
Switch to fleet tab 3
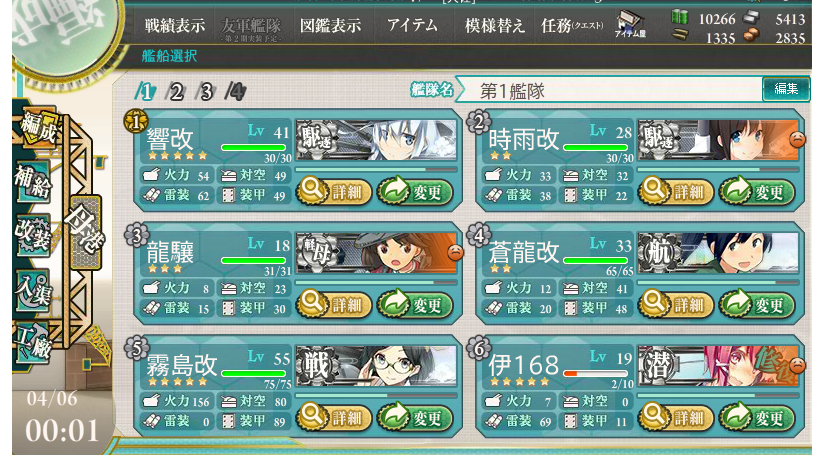[x=206, y=92]
